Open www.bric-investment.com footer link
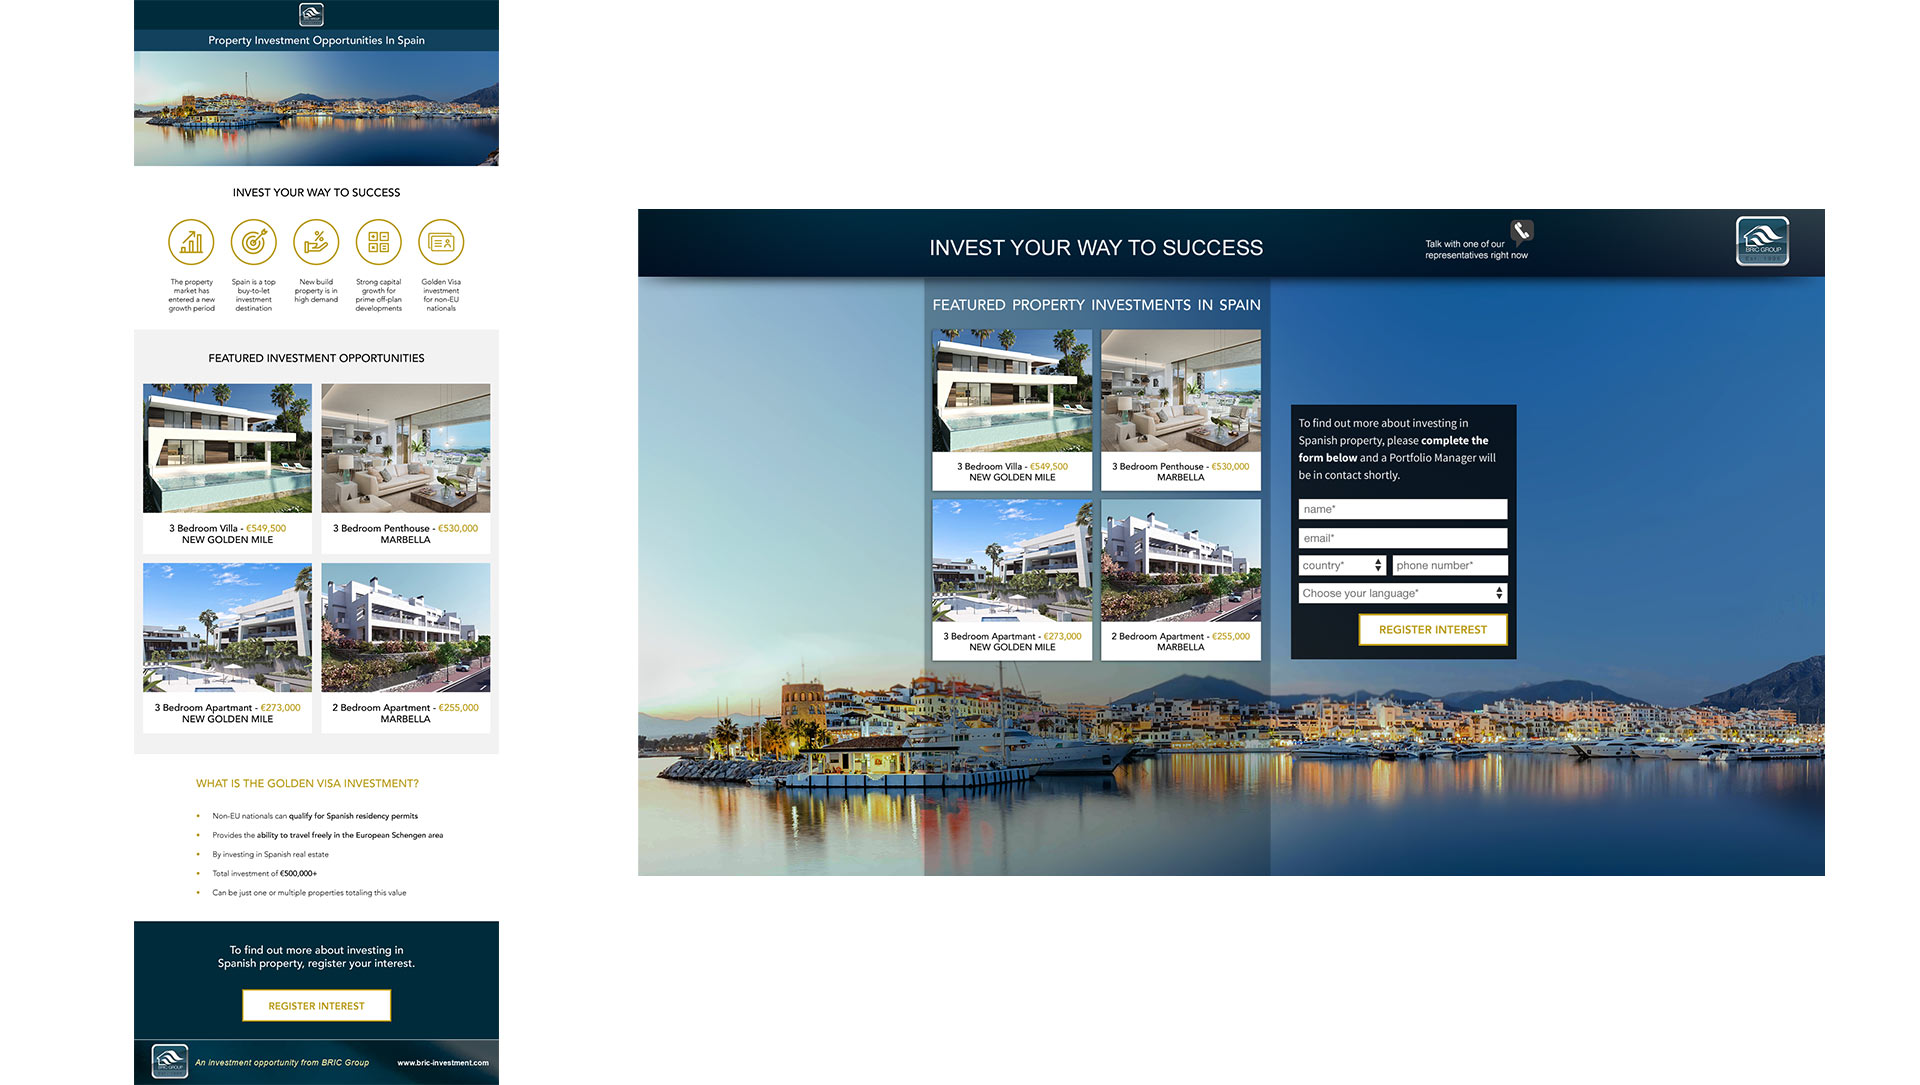 pos(443,1063)
